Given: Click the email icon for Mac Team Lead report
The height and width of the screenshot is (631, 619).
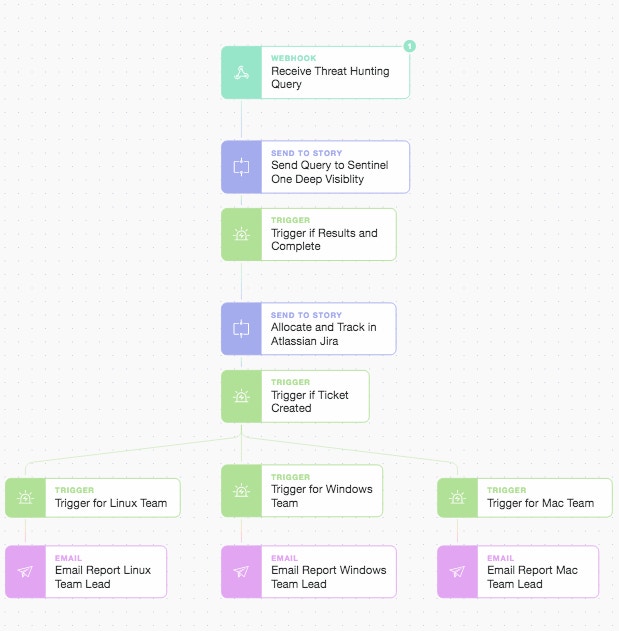Looking at the screenshot, I should tap(457, 571).
